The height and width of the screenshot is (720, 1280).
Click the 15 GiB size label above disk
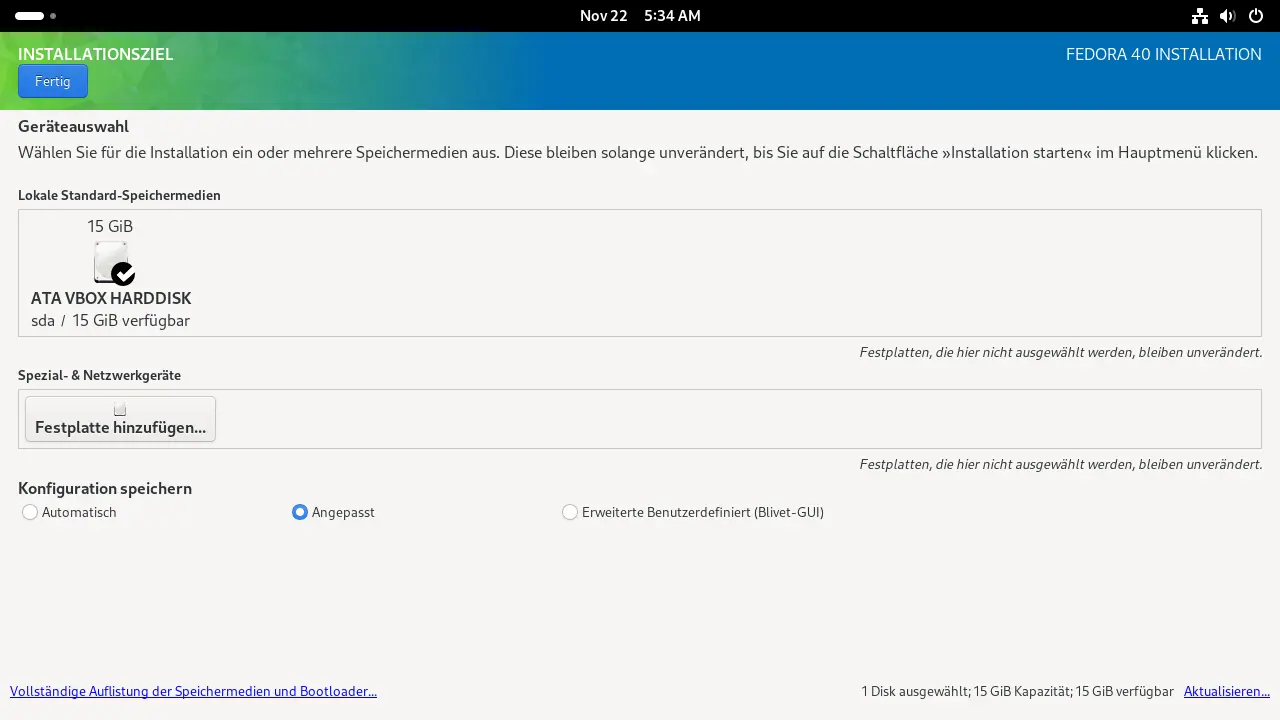coord(110,226)
